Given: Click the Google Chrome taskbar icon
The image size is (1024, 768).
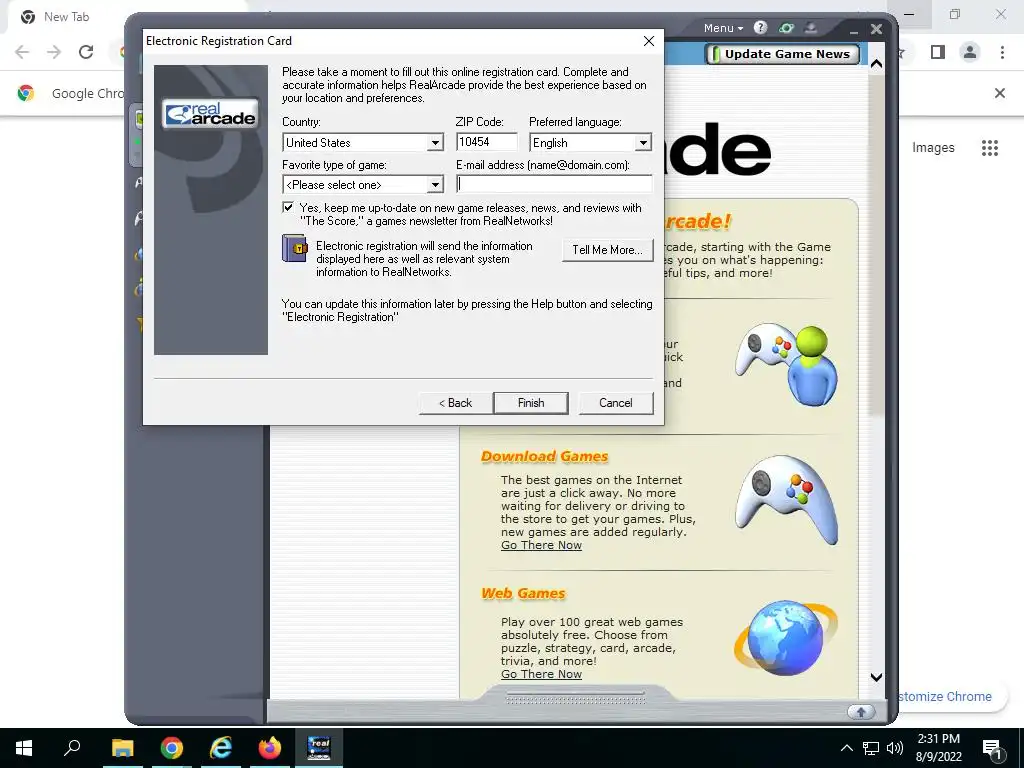Looking at the screenshot, I should (x=172, y=748).
